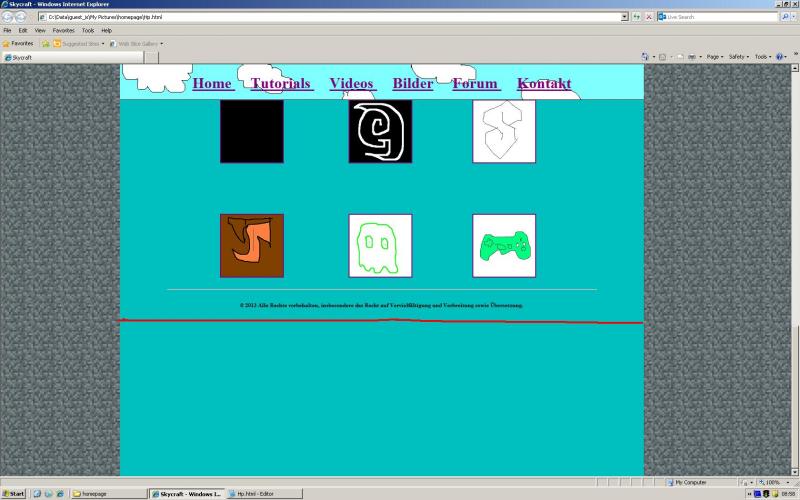Screen dimensions: 800x500
Task: Open the Forum link on the page
Action: pos(475,83)
